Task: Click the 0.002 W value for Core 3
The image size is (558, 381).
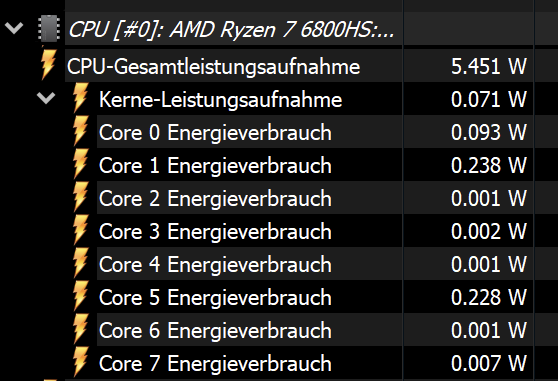Action: tap(489, 232)
